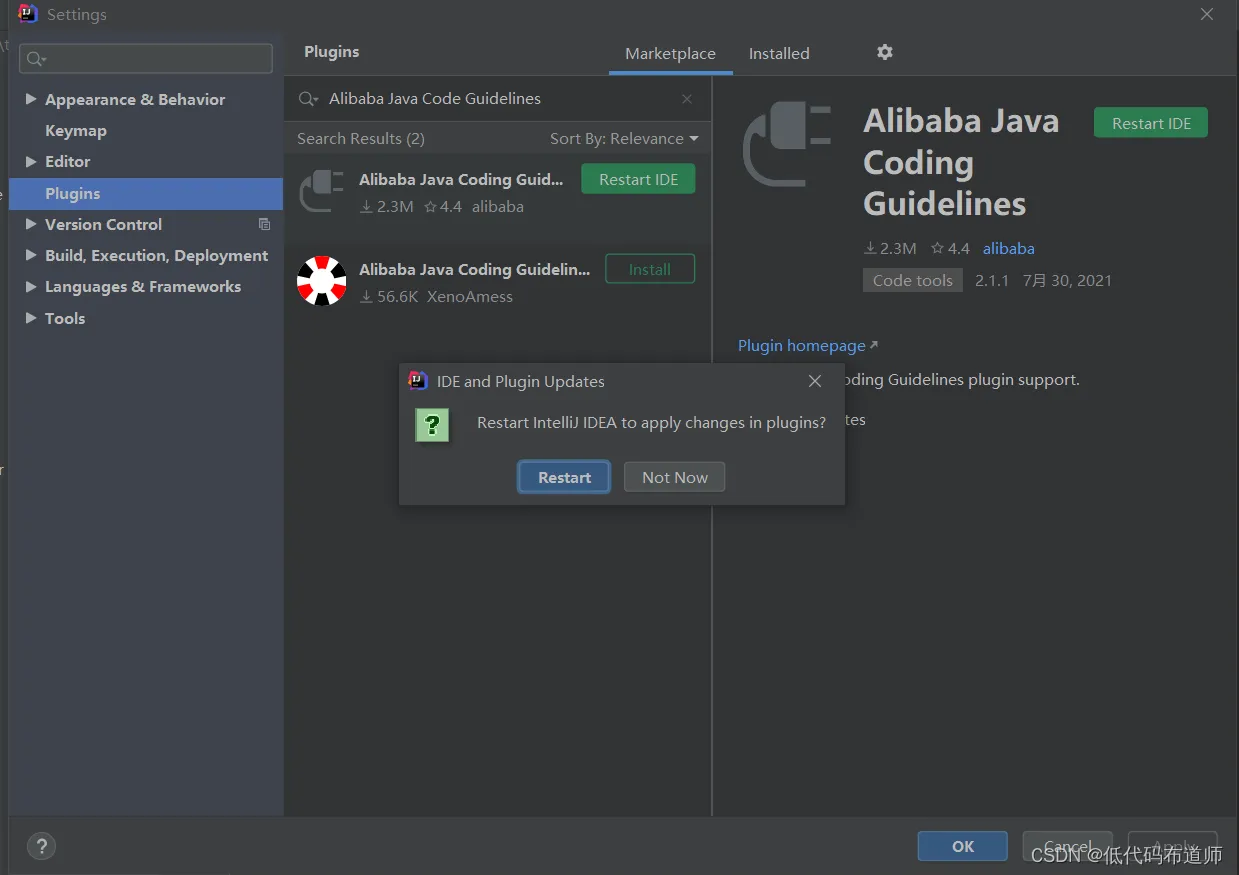
Task: Focus the settings search field
Action: point(146,59)
